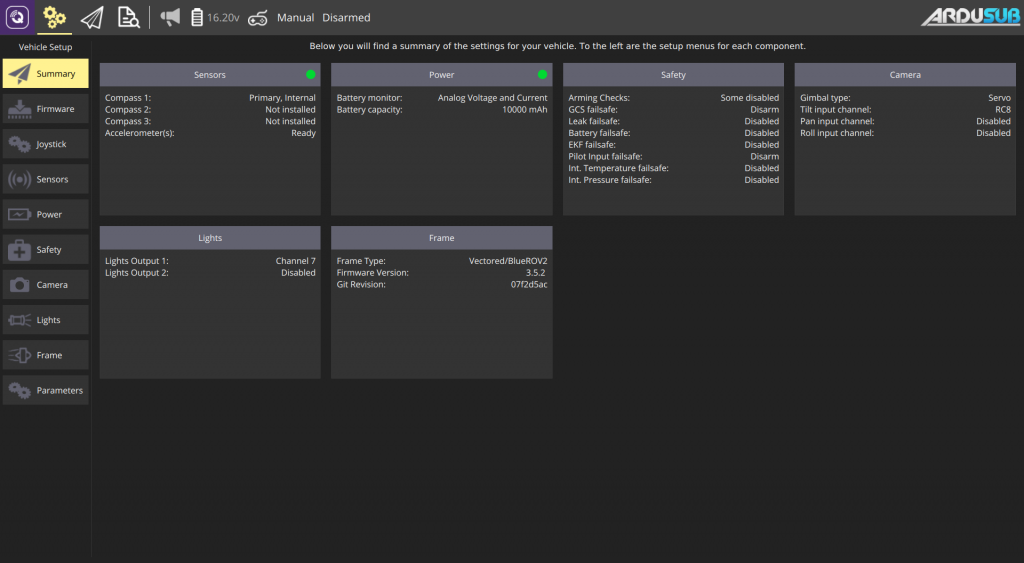Click the Power summary panel header

[441, 75]
